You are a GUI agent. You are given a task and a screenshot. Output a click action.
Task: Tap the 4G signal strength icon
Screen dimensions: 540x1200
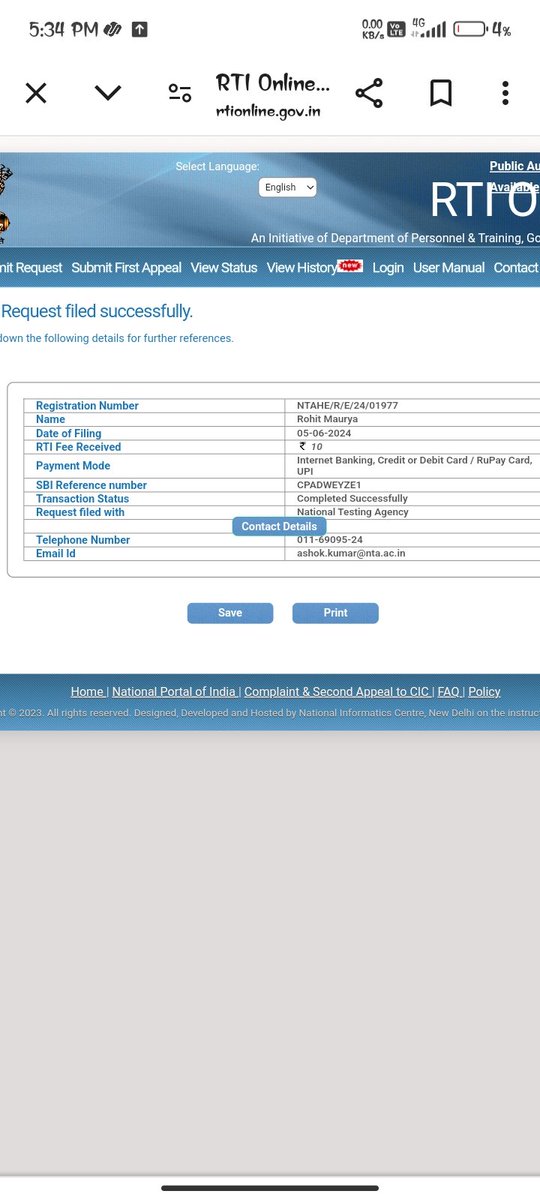(x=428, y=29)
